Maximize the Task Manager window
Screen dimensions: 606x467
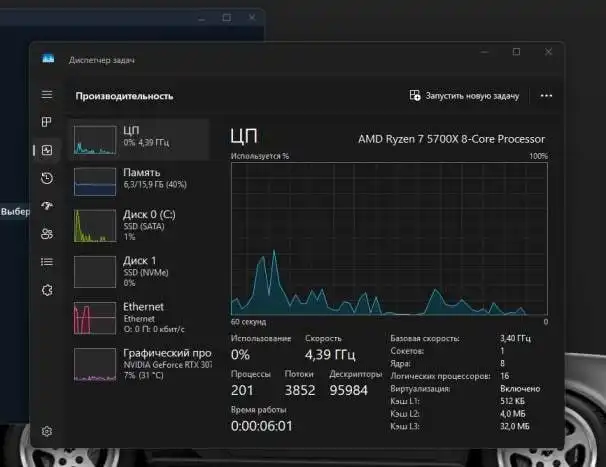click(x=516, y=52)
